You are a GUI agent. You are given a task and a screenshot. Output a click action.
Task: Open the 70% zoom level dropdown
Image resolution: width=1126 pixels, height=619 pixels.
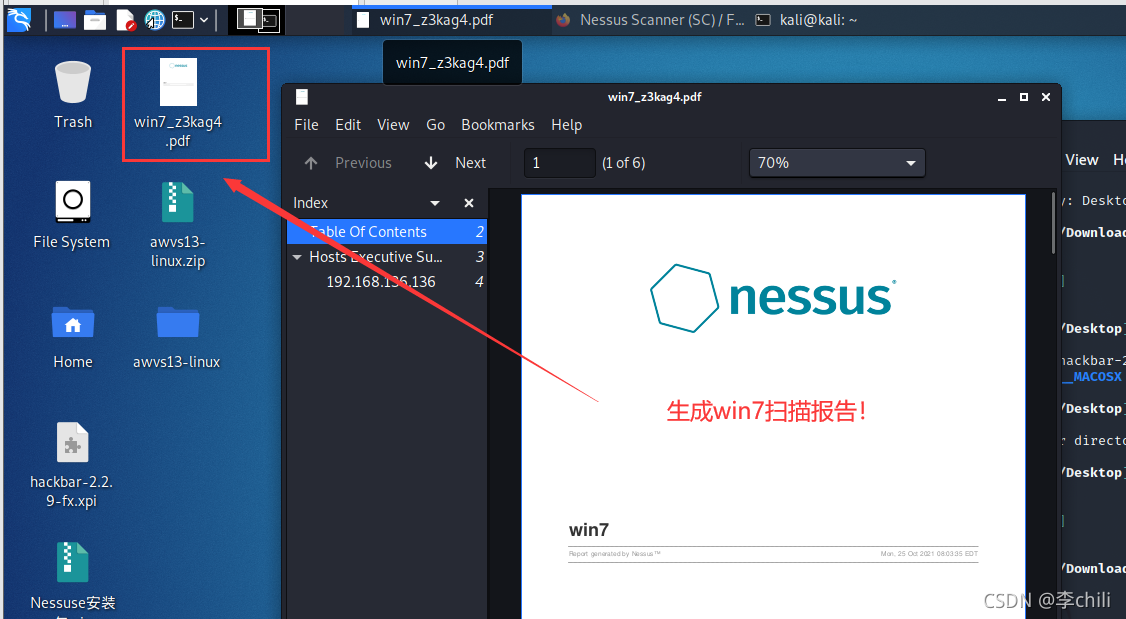tap(837, 163)
